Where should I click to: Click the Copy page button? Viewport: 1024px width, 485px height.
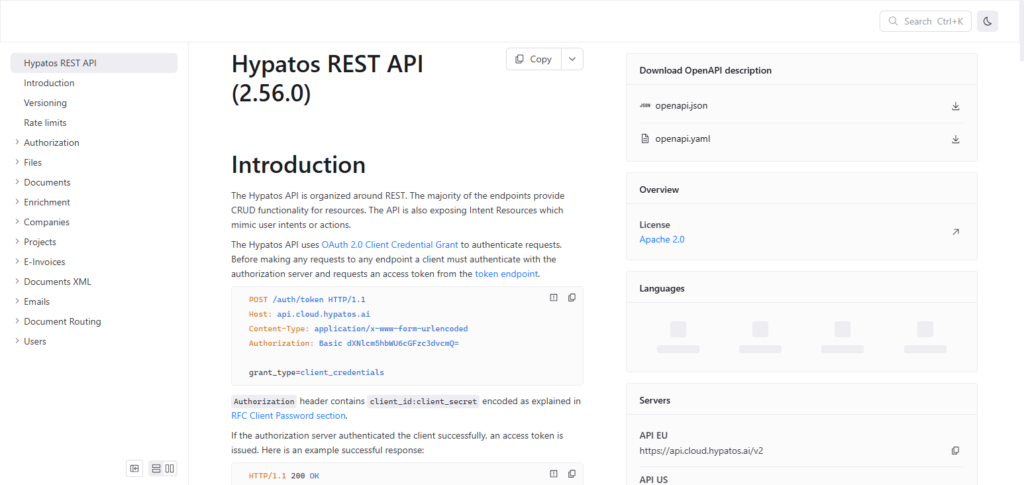534,59
